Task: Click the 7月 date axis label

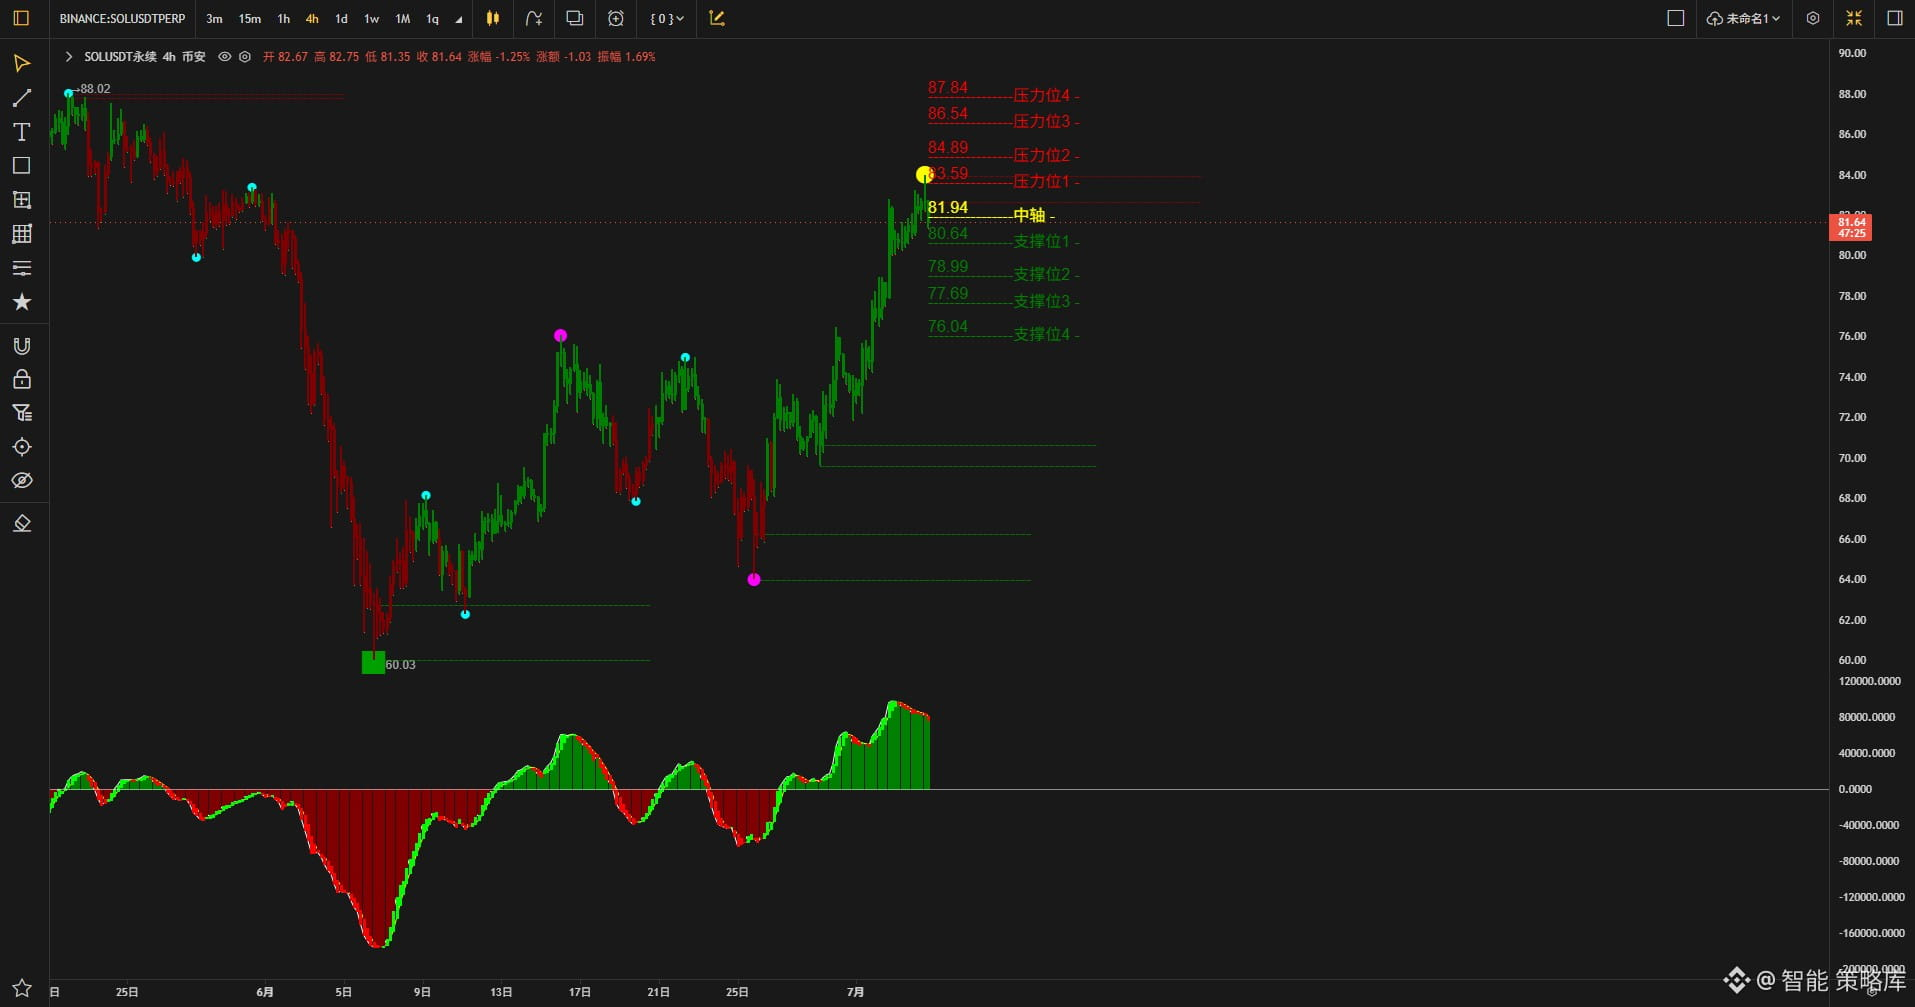Action: (855, 992)
